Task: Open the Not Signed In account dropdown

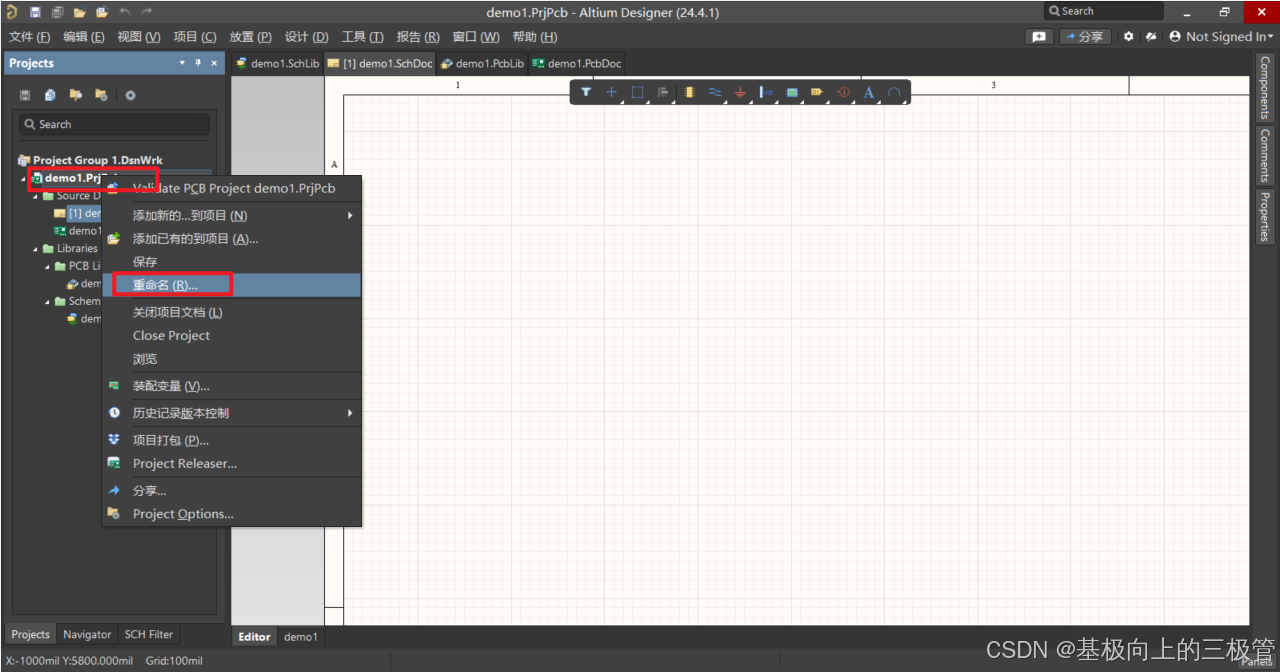Action: pos(1221,36)
